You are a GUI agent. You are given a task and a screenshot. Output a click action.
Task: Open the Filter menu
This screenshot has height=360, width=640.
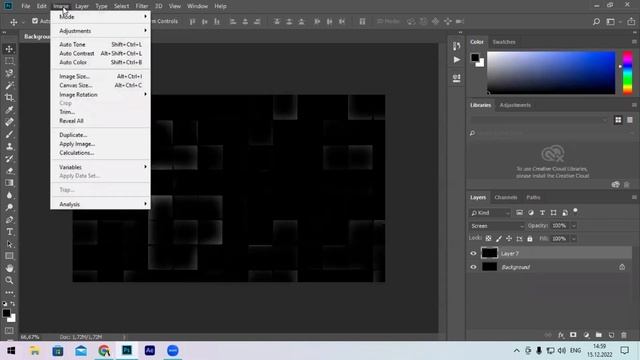coord(142,6)
